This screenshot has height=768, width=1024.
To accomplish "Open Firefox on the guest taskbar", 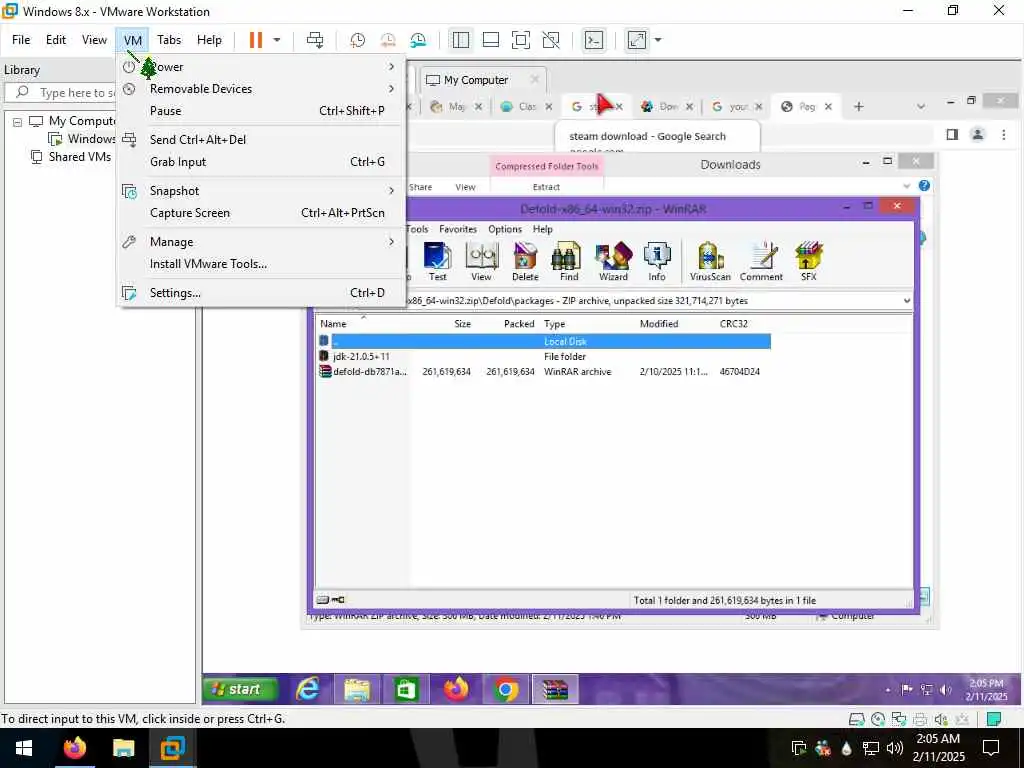I will click(x=456, y=690).
